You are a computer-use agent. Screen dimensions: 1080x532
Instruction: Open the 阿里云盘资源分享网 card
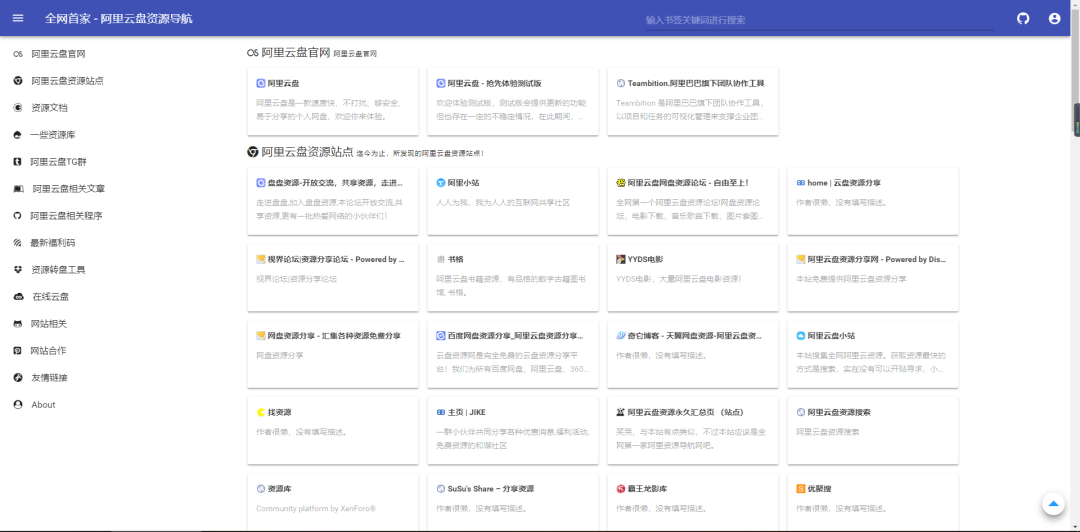click(873, 278)
